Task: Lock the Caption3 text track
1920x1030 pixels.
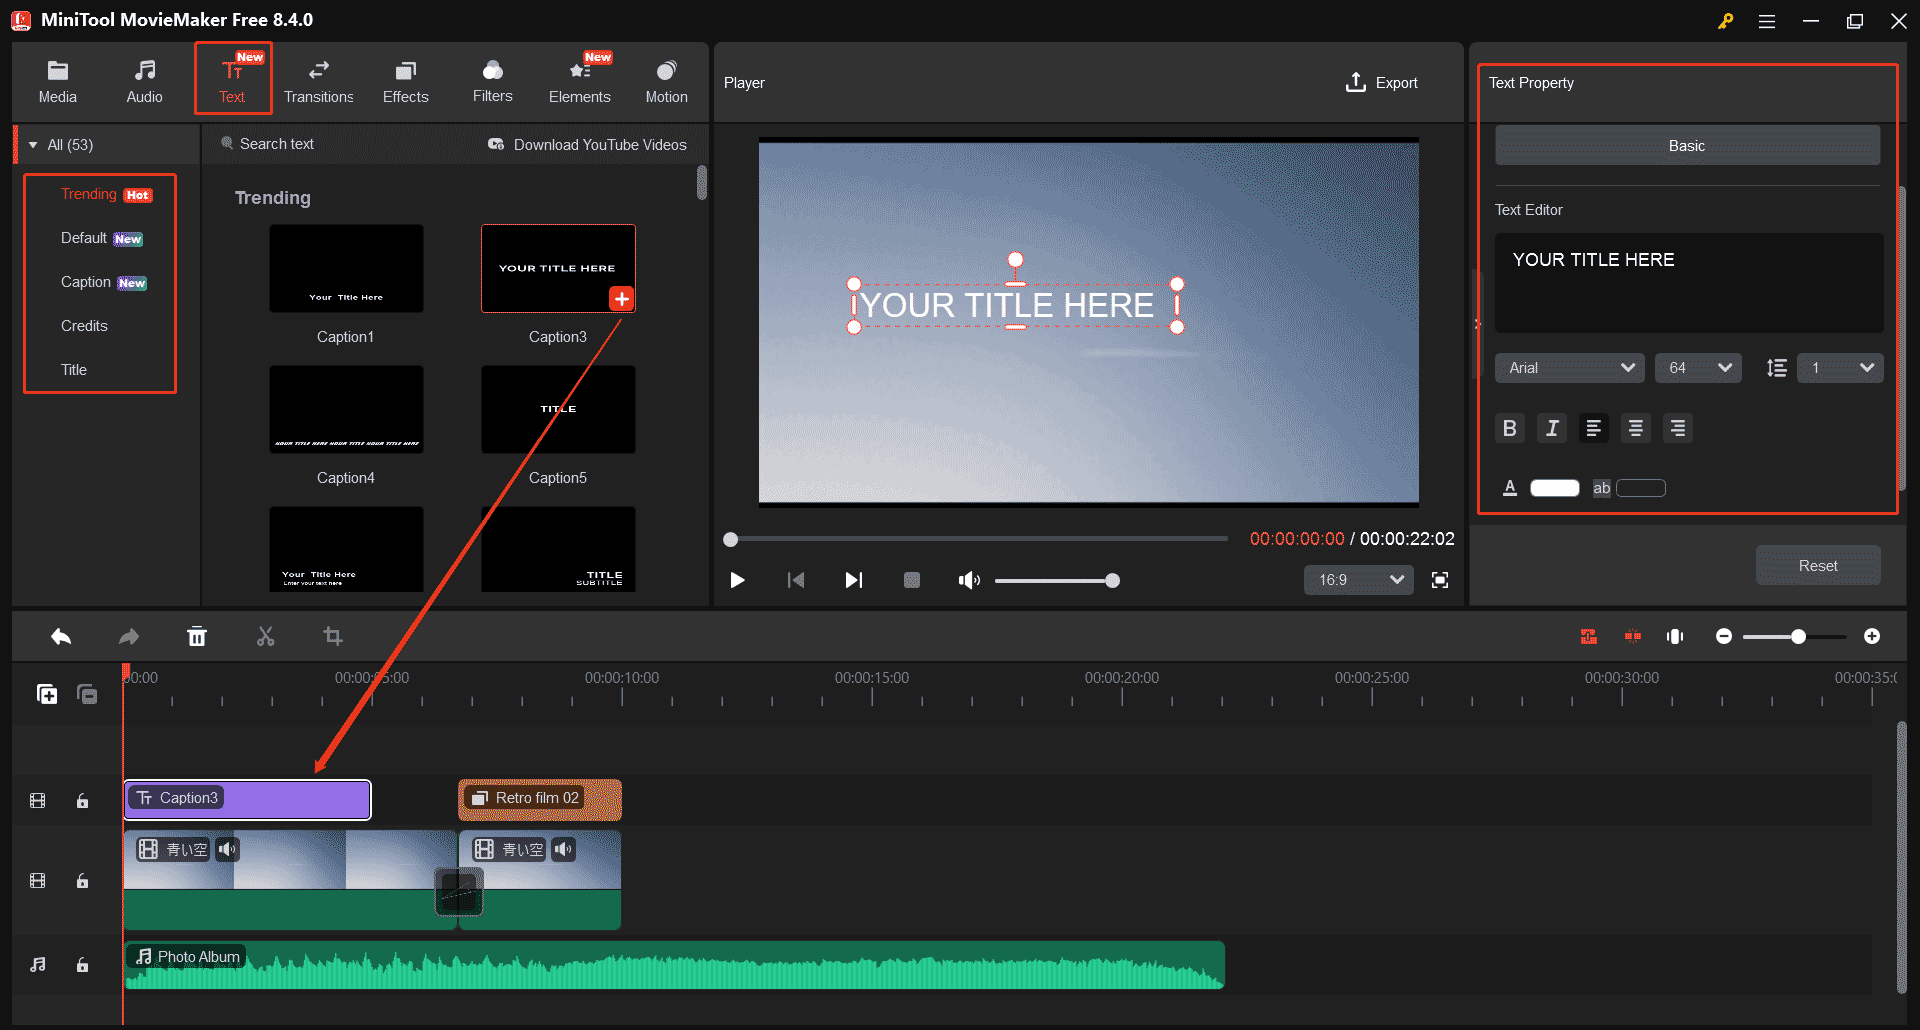Action: (x=82, y=800)
